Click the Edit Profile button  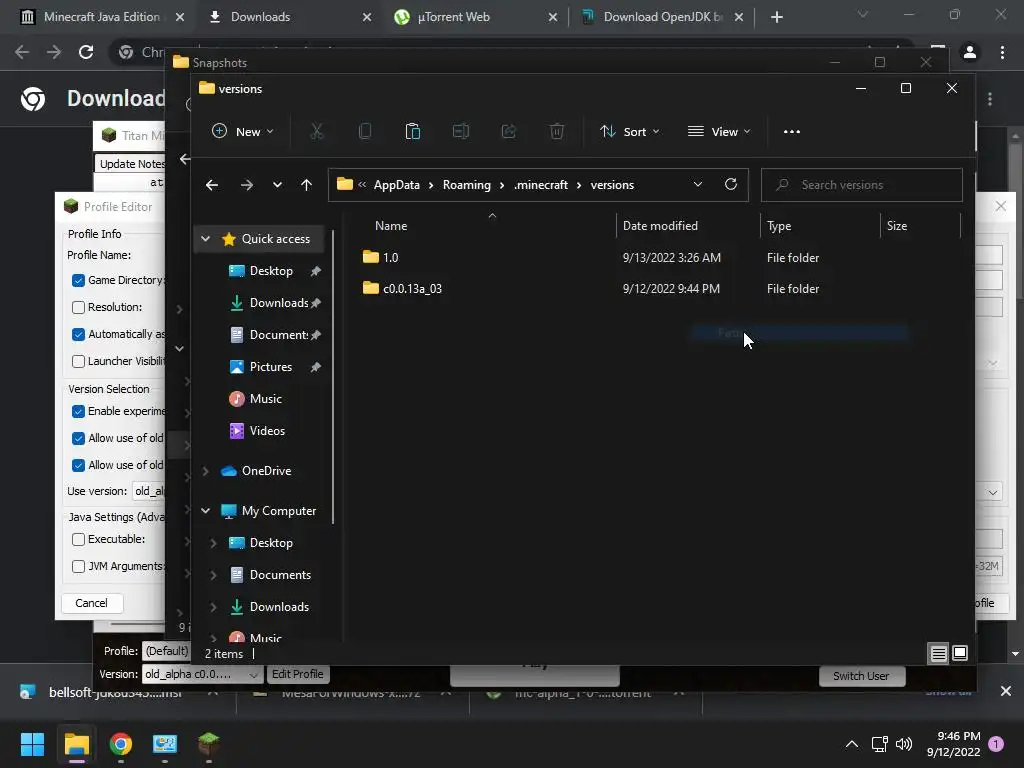(298, 674)
